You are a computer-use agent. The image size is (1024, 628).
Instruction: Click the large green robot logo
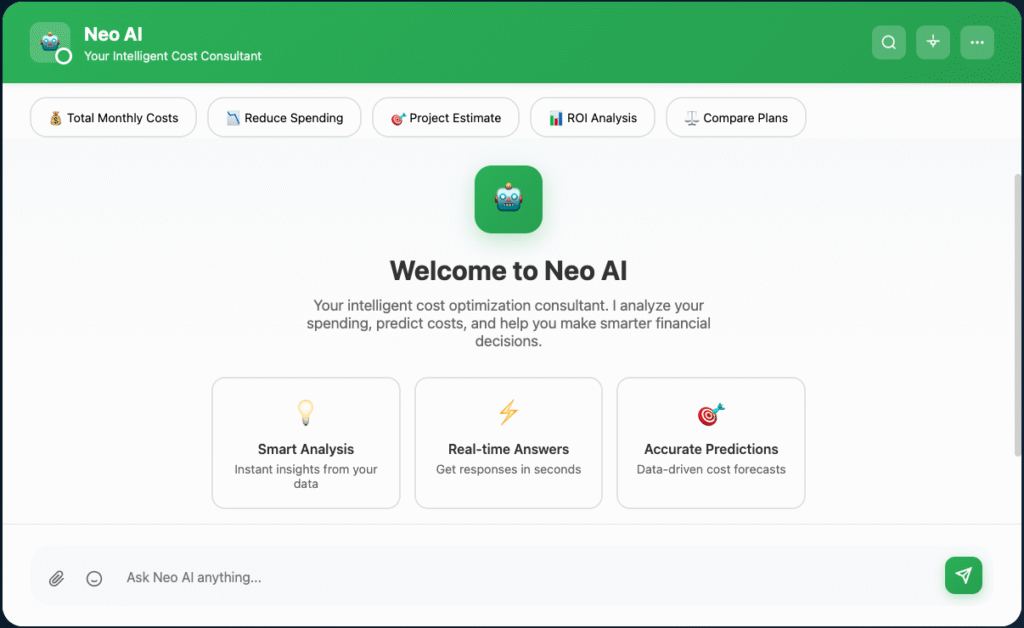tap(508, 199)
